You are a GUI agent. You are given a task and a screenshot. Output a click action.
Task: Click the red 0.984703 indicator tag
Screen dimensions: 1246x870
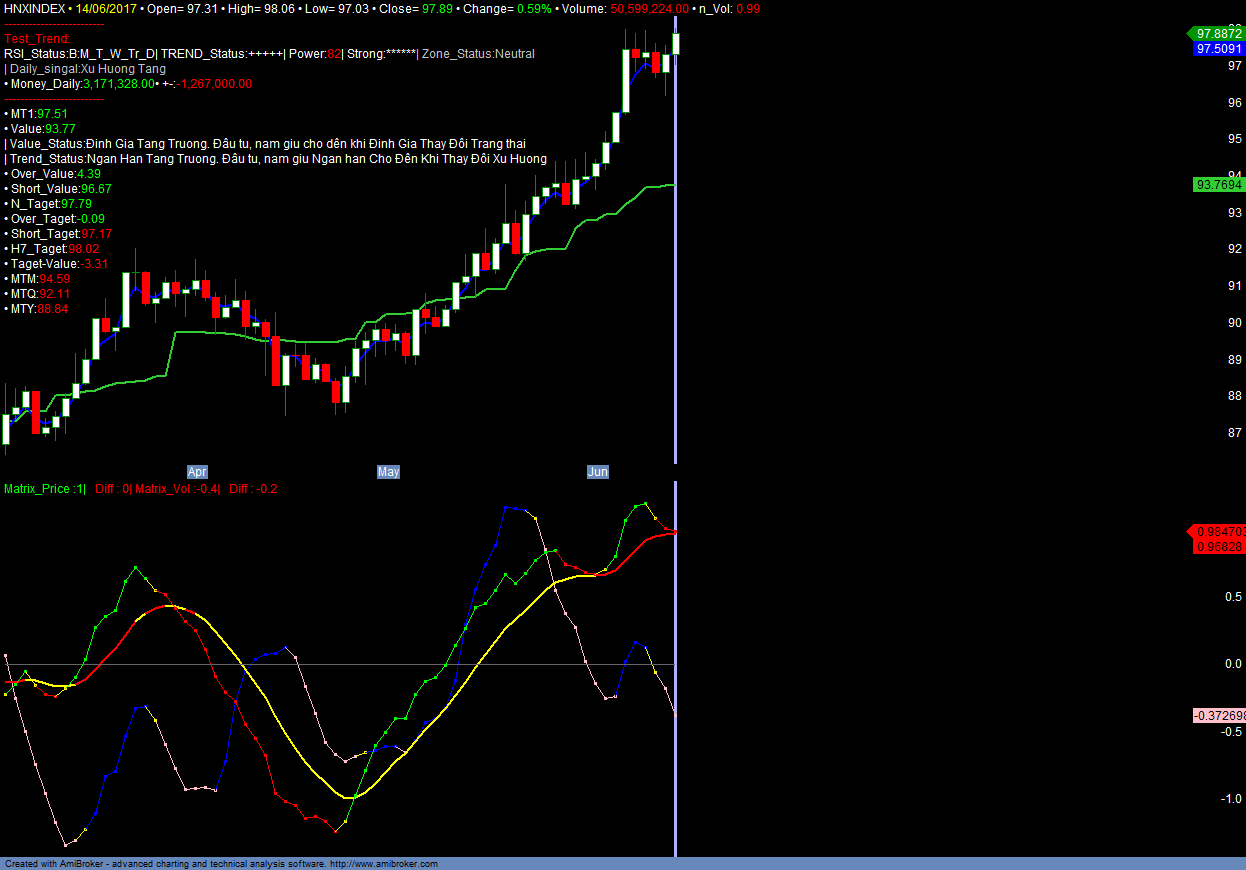click(x=1218, y=532)
